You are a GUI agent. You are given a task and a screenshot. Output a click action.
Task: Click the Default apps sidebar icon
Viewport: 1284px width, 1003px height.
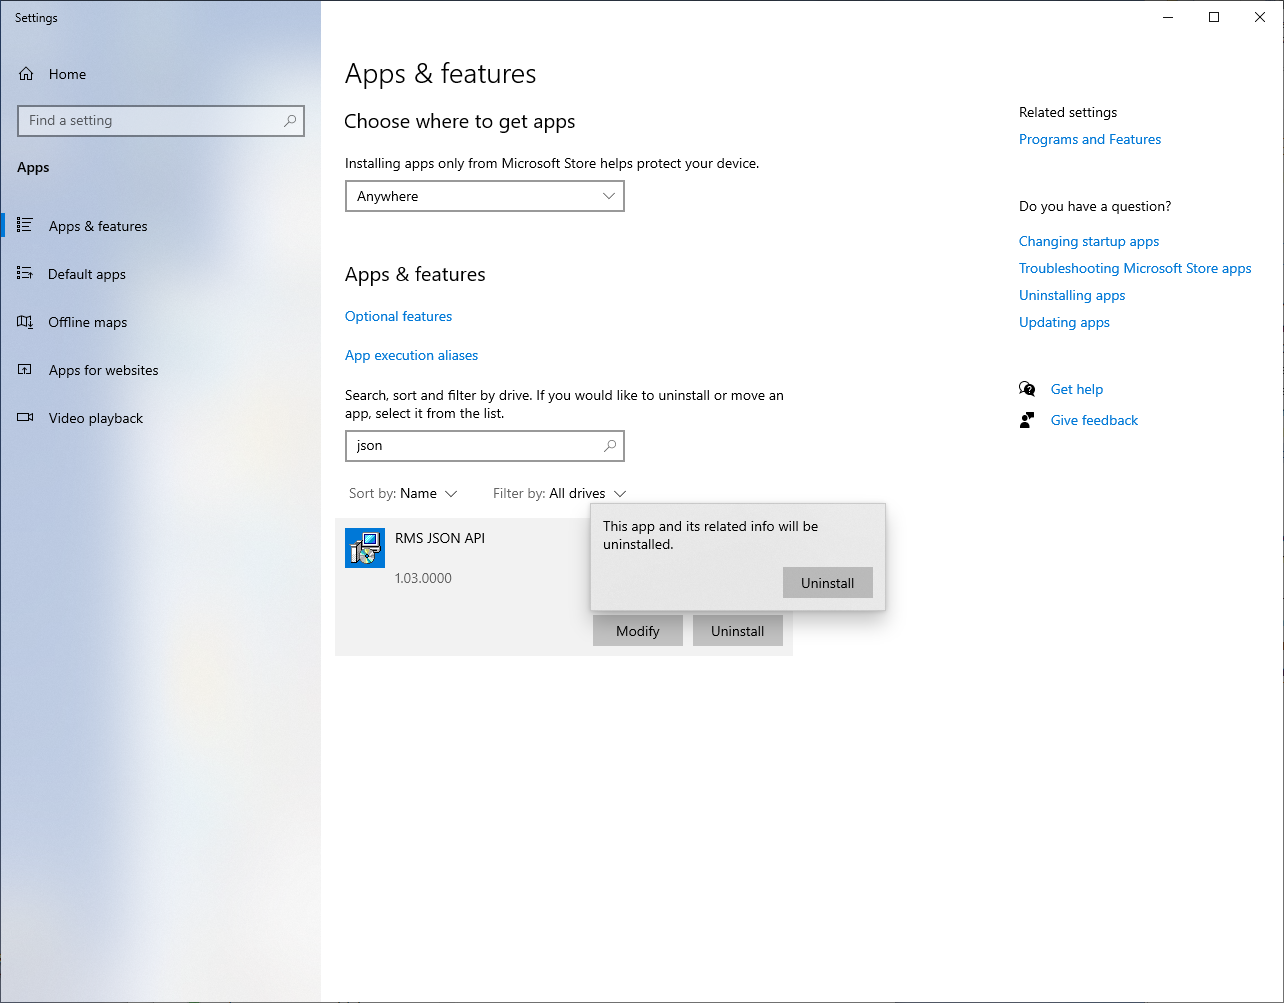(26, 274)
